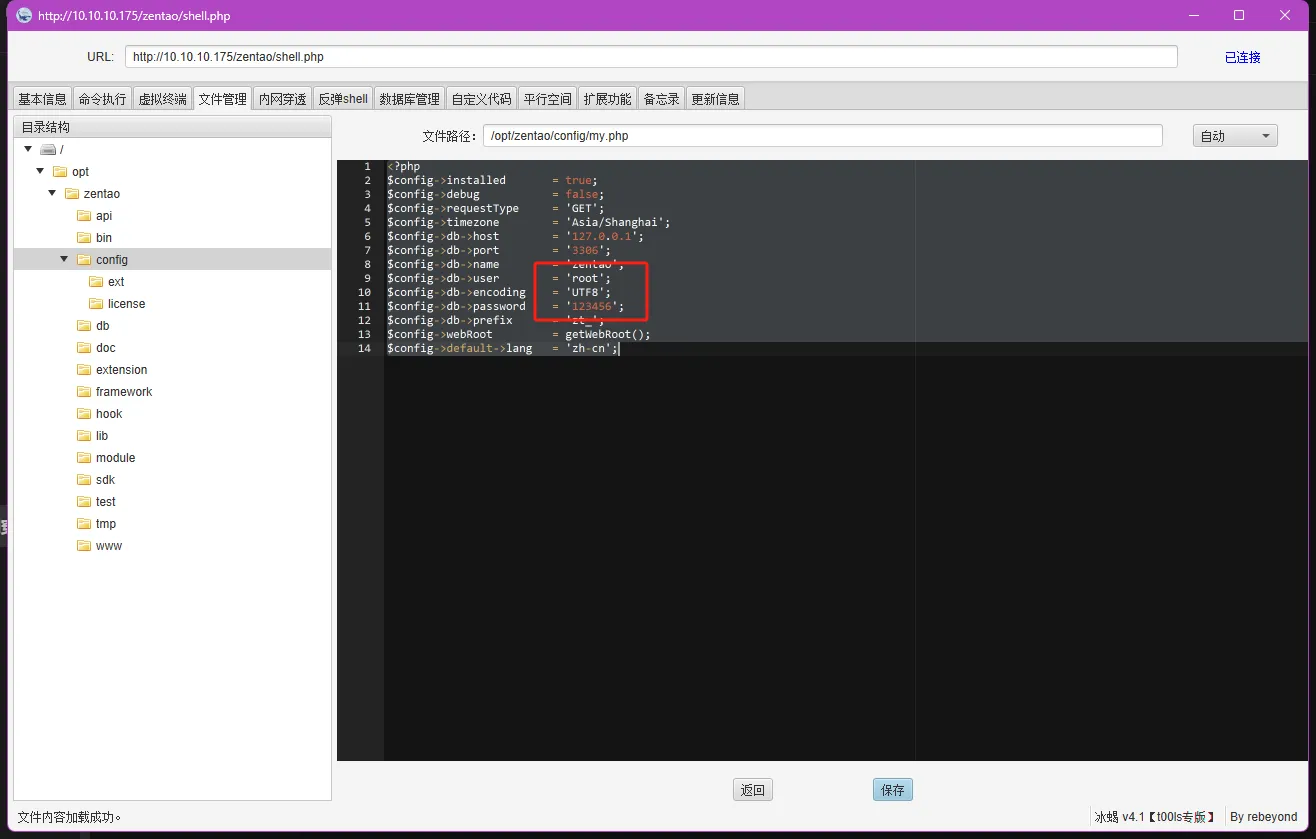Click the 已连接 status link
Image resolution: width=1316 pixels, height=839 pixels.
[x=1242, y=57]
